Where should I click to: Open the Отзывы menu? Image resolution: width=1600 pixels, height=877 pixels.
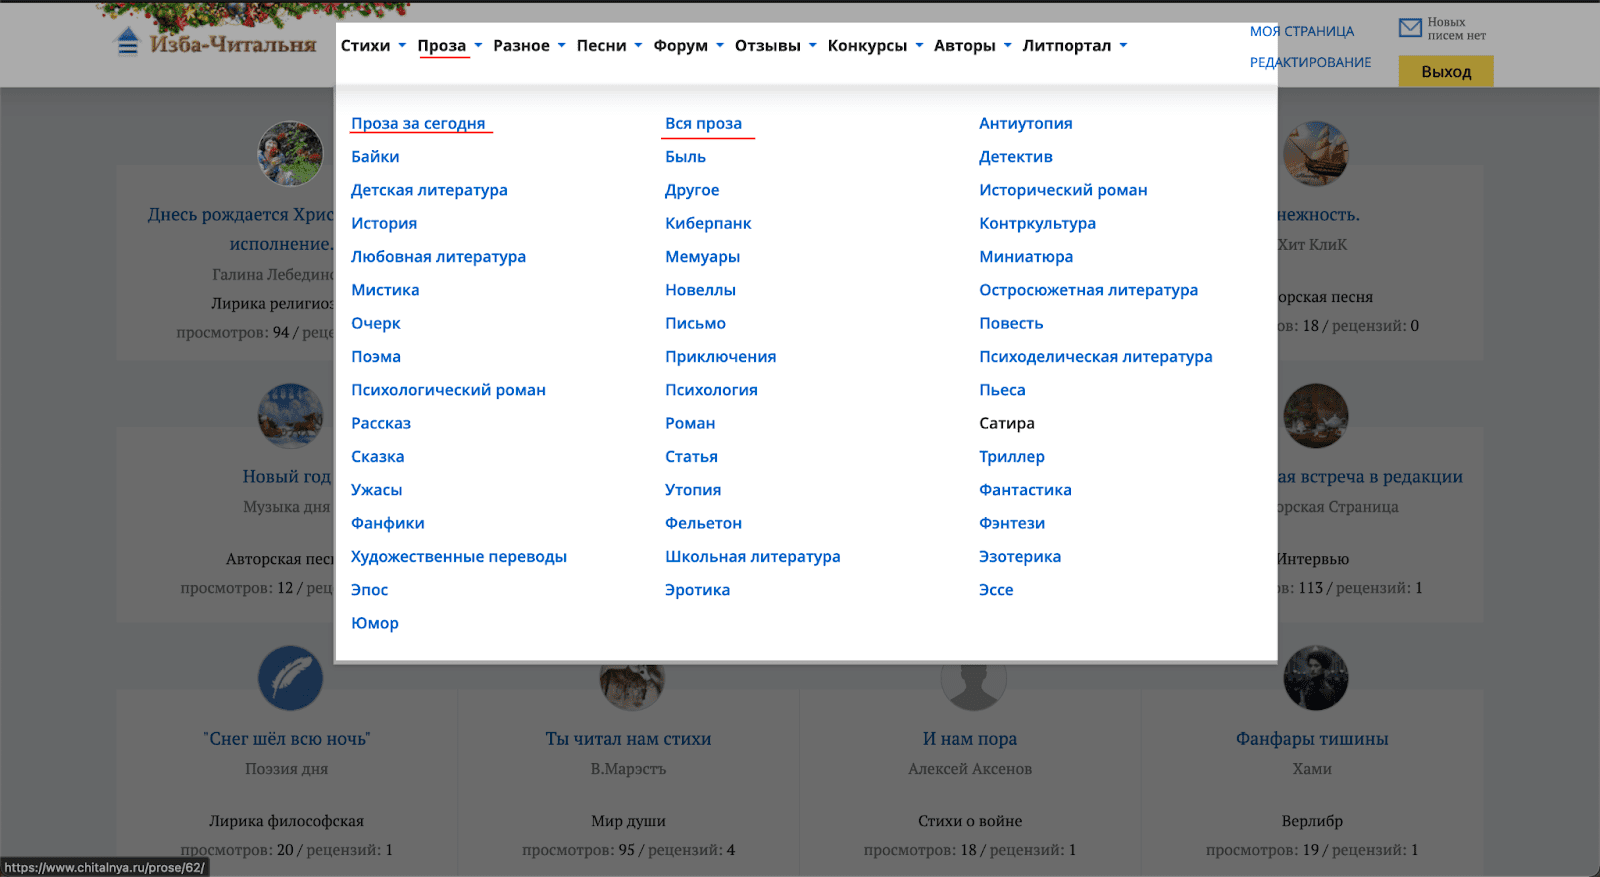click(768, 46)
